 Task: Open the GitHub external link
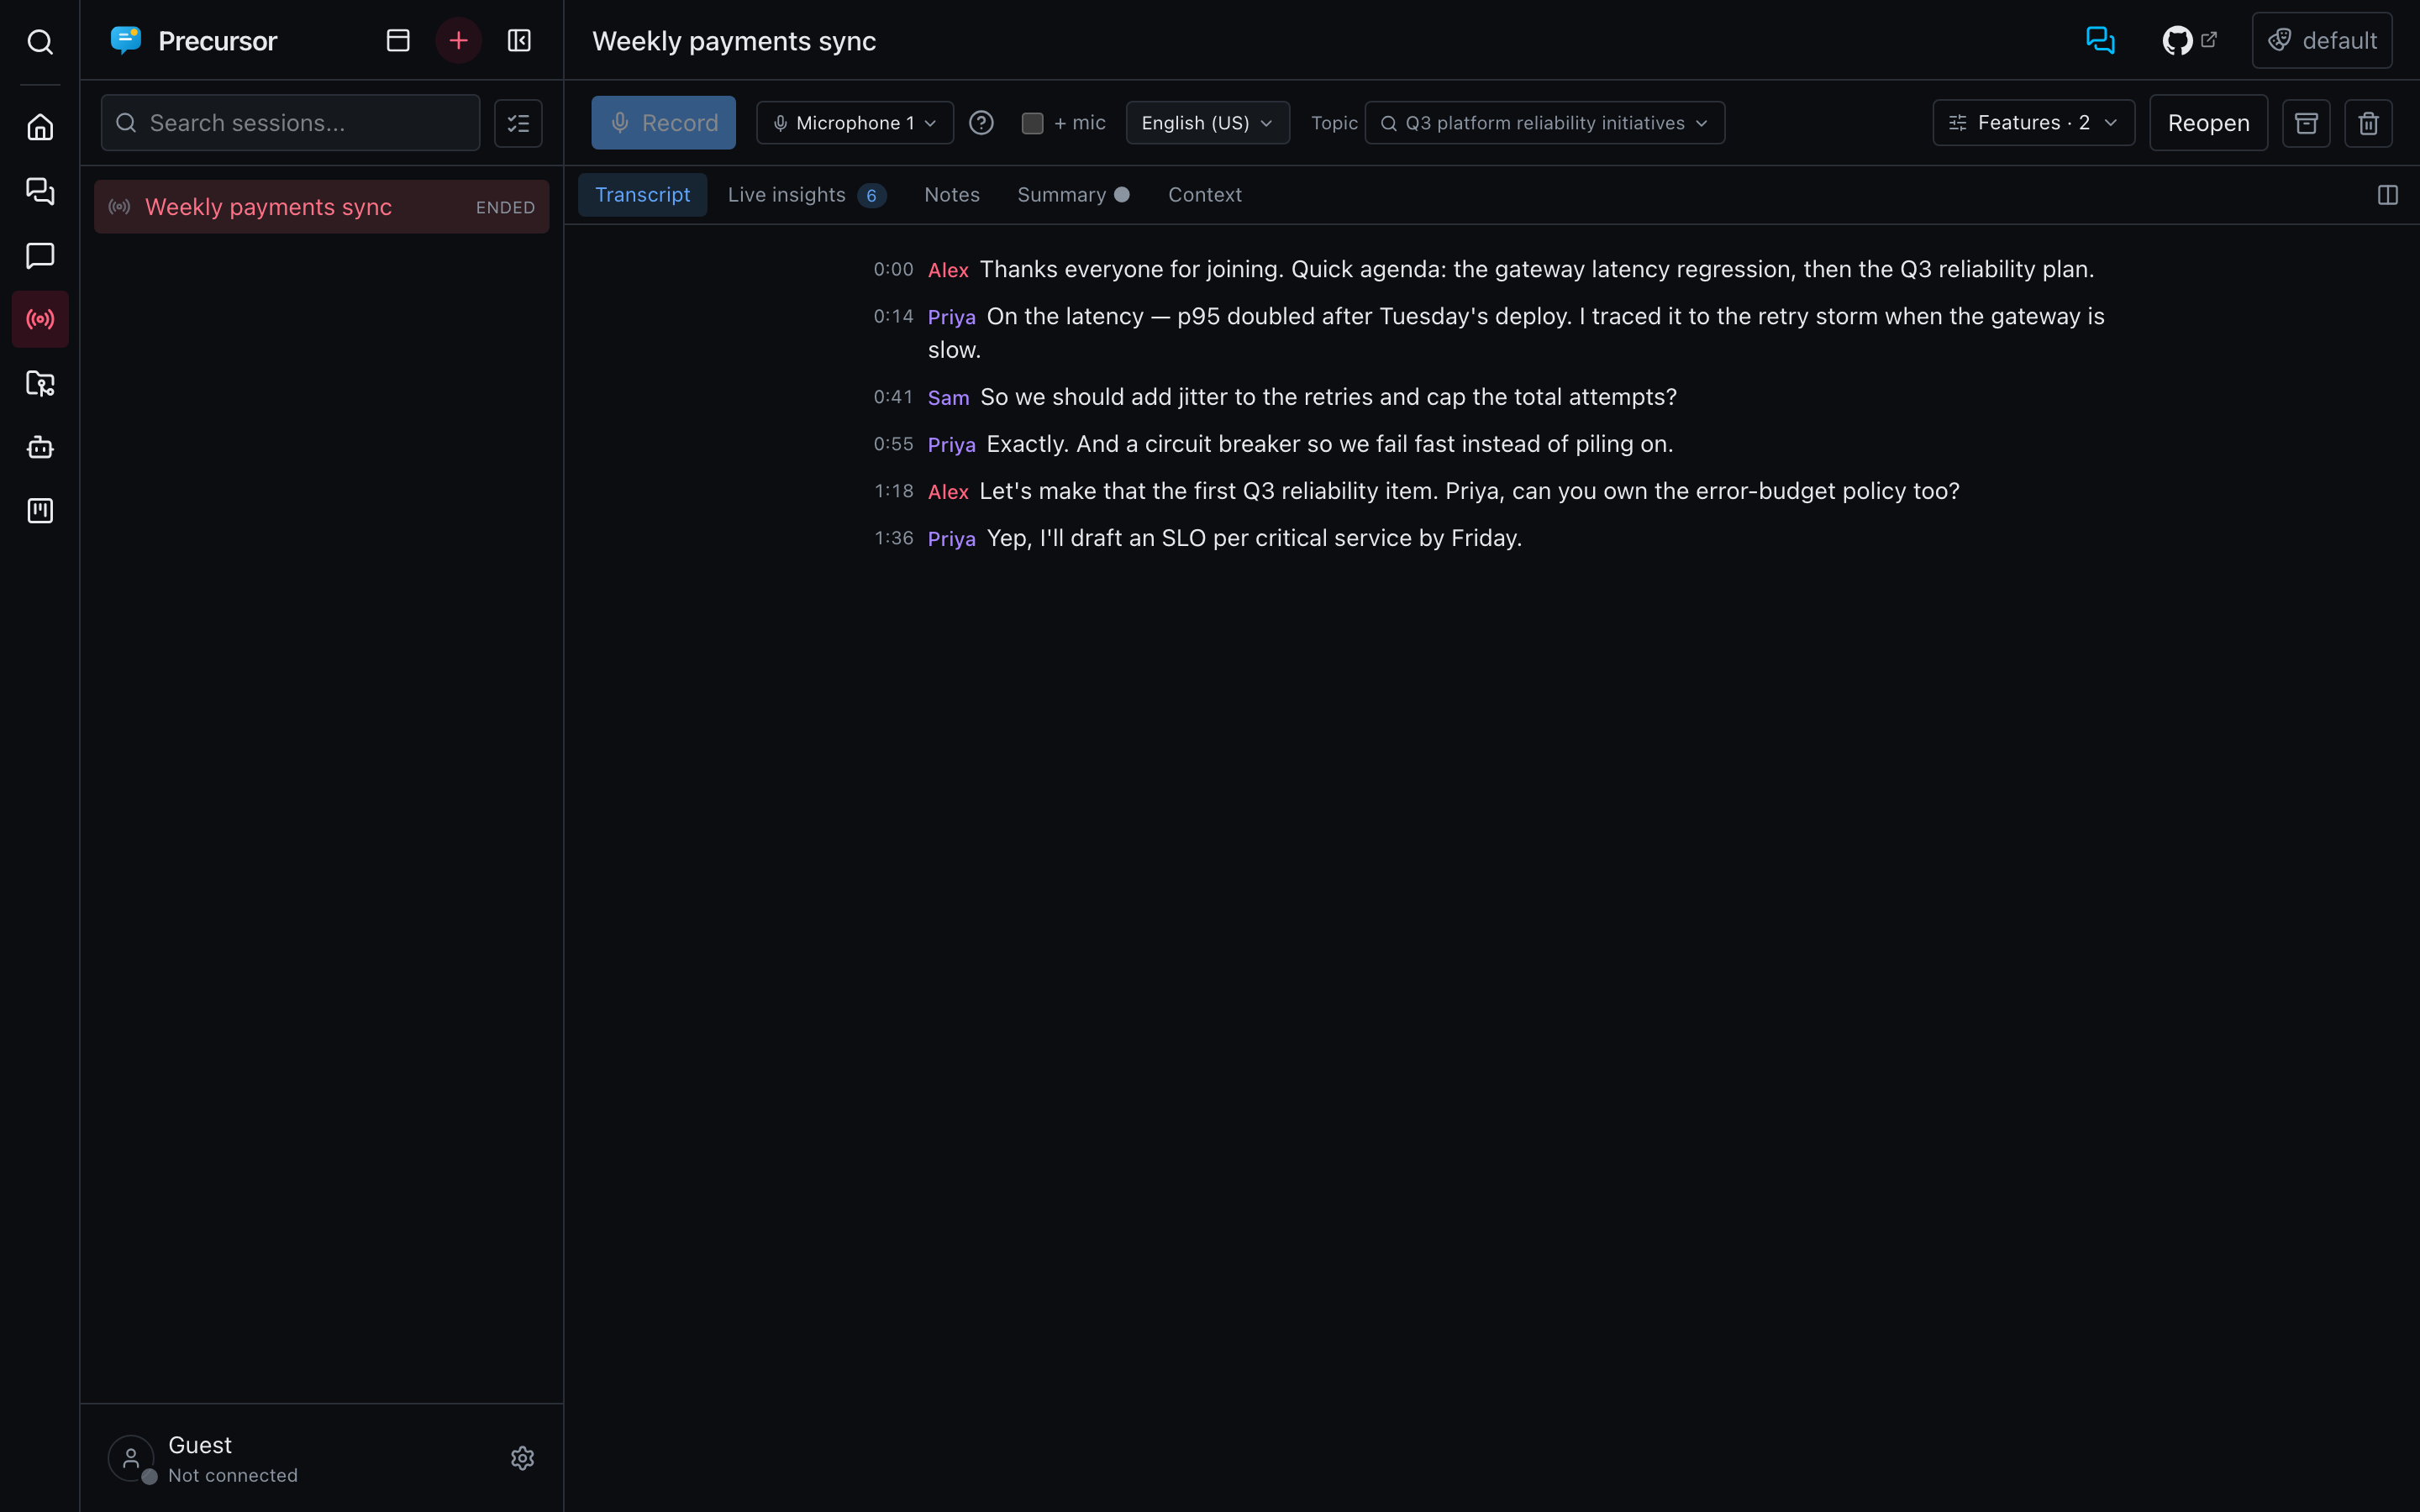tap(2190, 40)
